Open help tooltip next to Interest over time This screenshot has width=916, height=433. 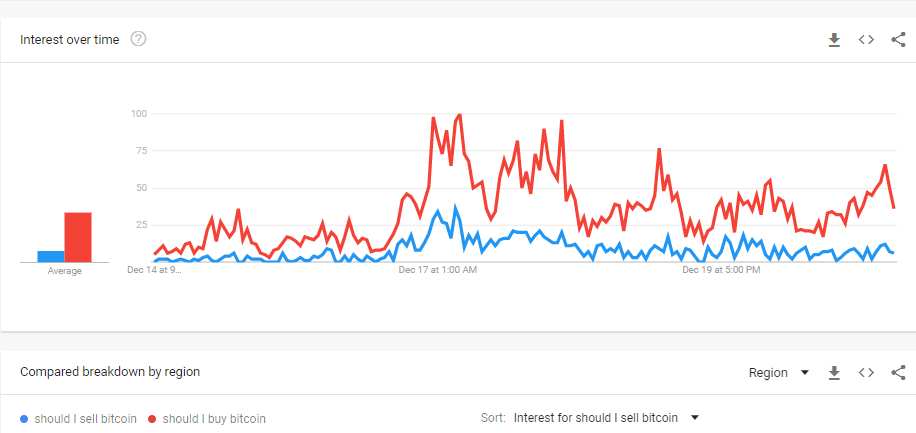[138, 39]
